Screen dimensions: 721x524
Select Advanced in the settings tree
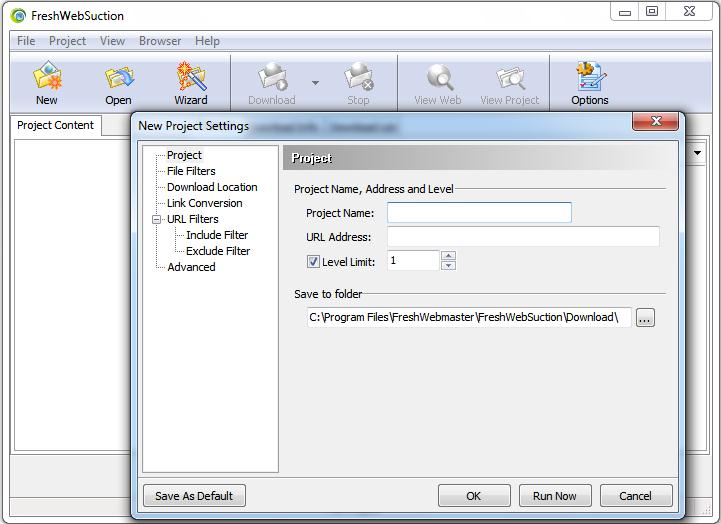tap(191, 267)
